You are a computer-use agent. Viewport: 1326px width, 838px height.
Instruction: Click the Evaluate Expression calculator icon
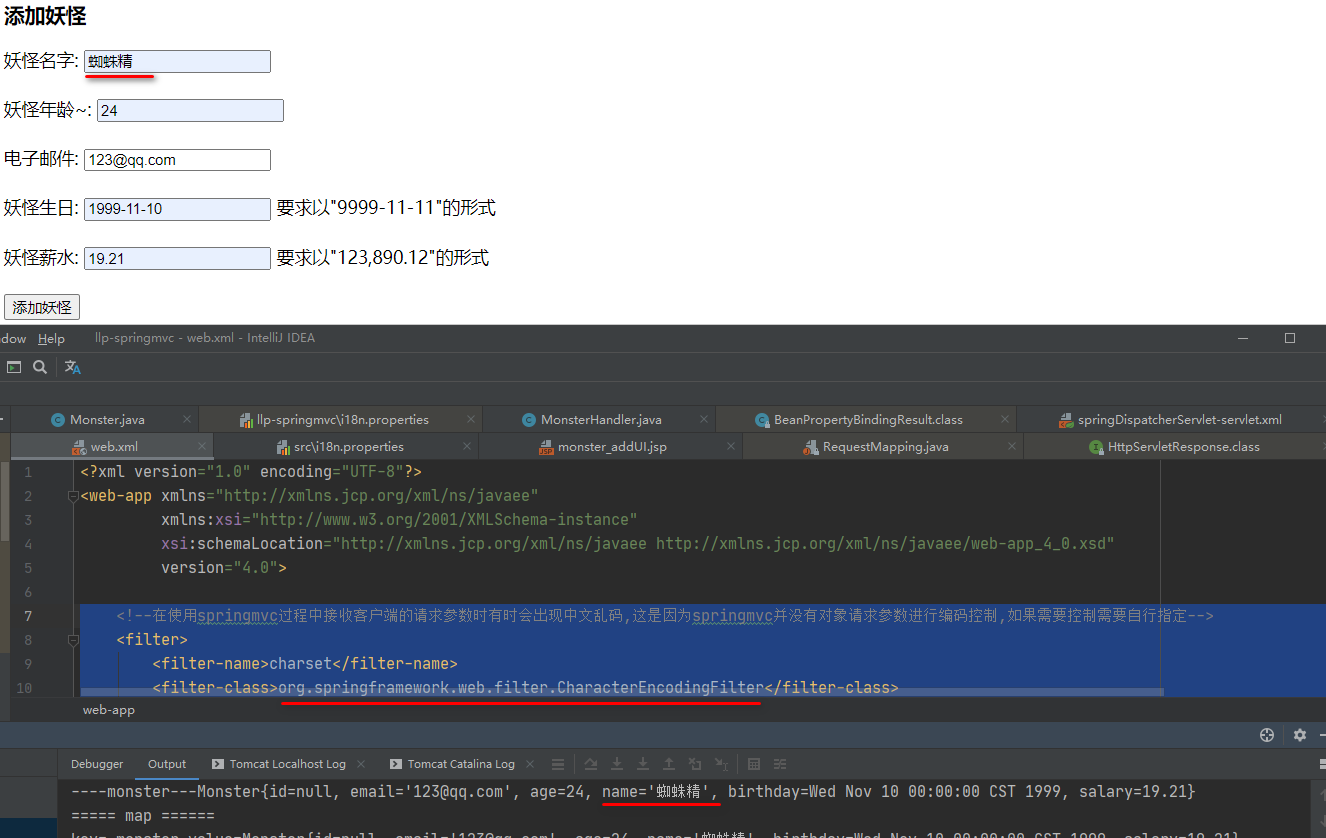point(755,764)
